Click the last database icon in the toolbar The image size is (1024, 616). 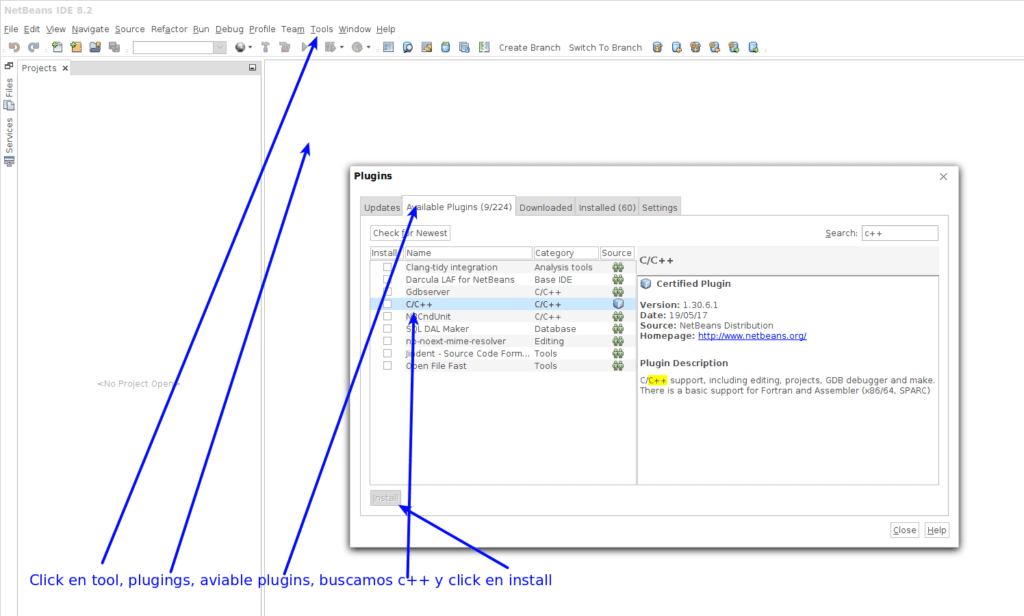753,47
